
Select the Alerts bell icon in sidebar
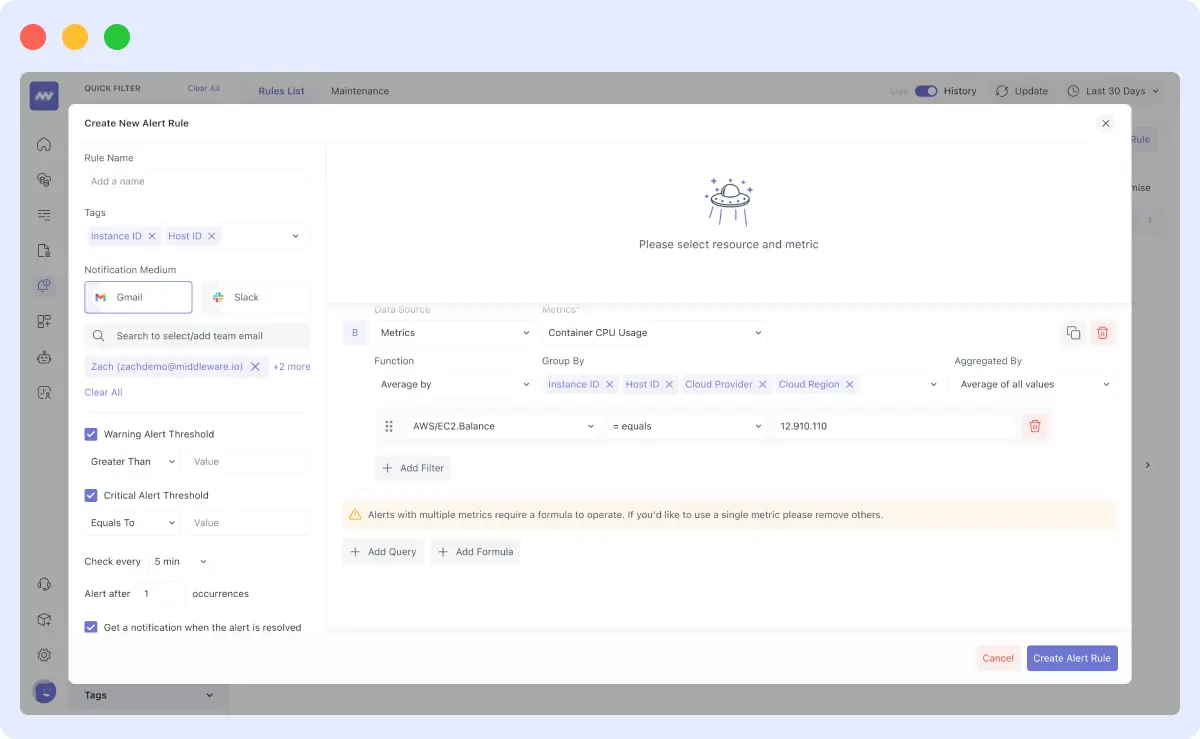click(x=43, y=285)
